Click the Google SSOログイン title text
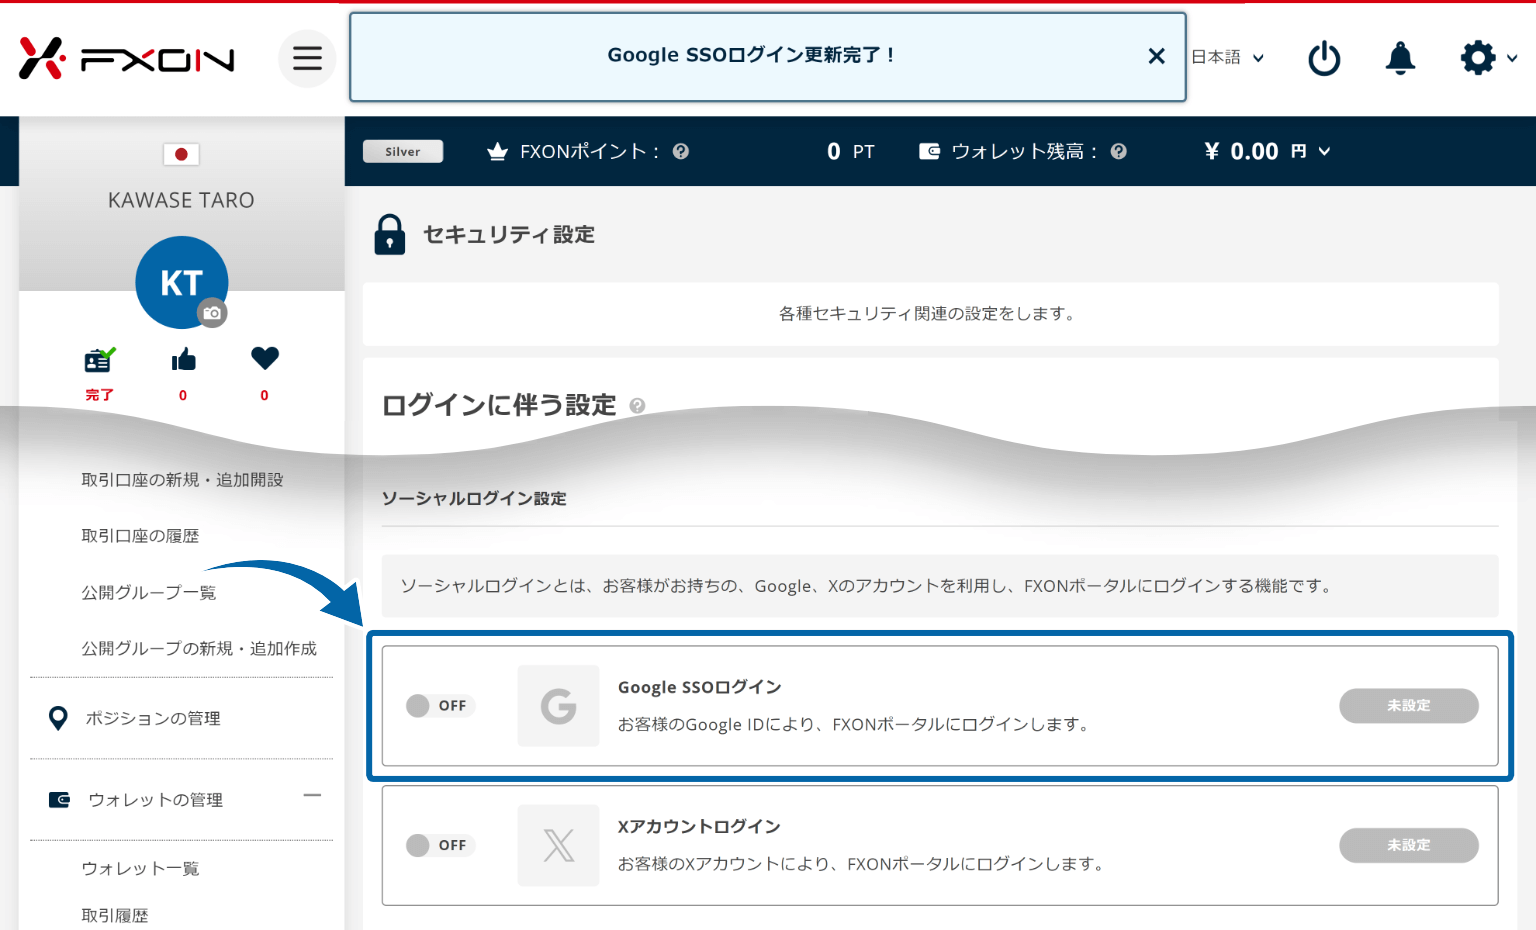 pyautogui.click(x=700, y=688)
